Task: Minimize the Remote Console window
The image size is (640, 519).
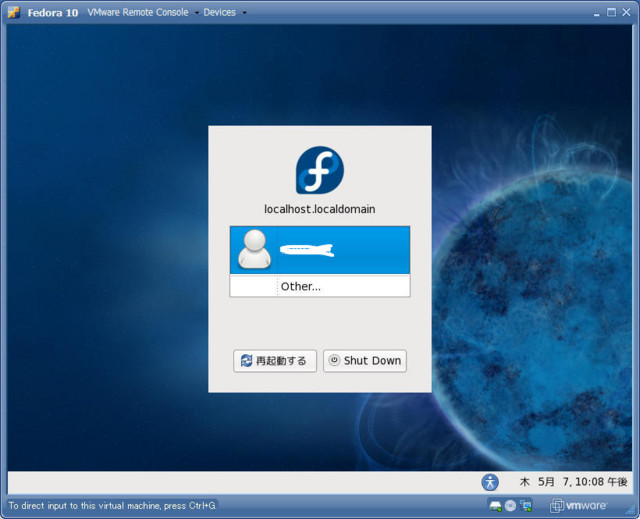Action: 597,13
